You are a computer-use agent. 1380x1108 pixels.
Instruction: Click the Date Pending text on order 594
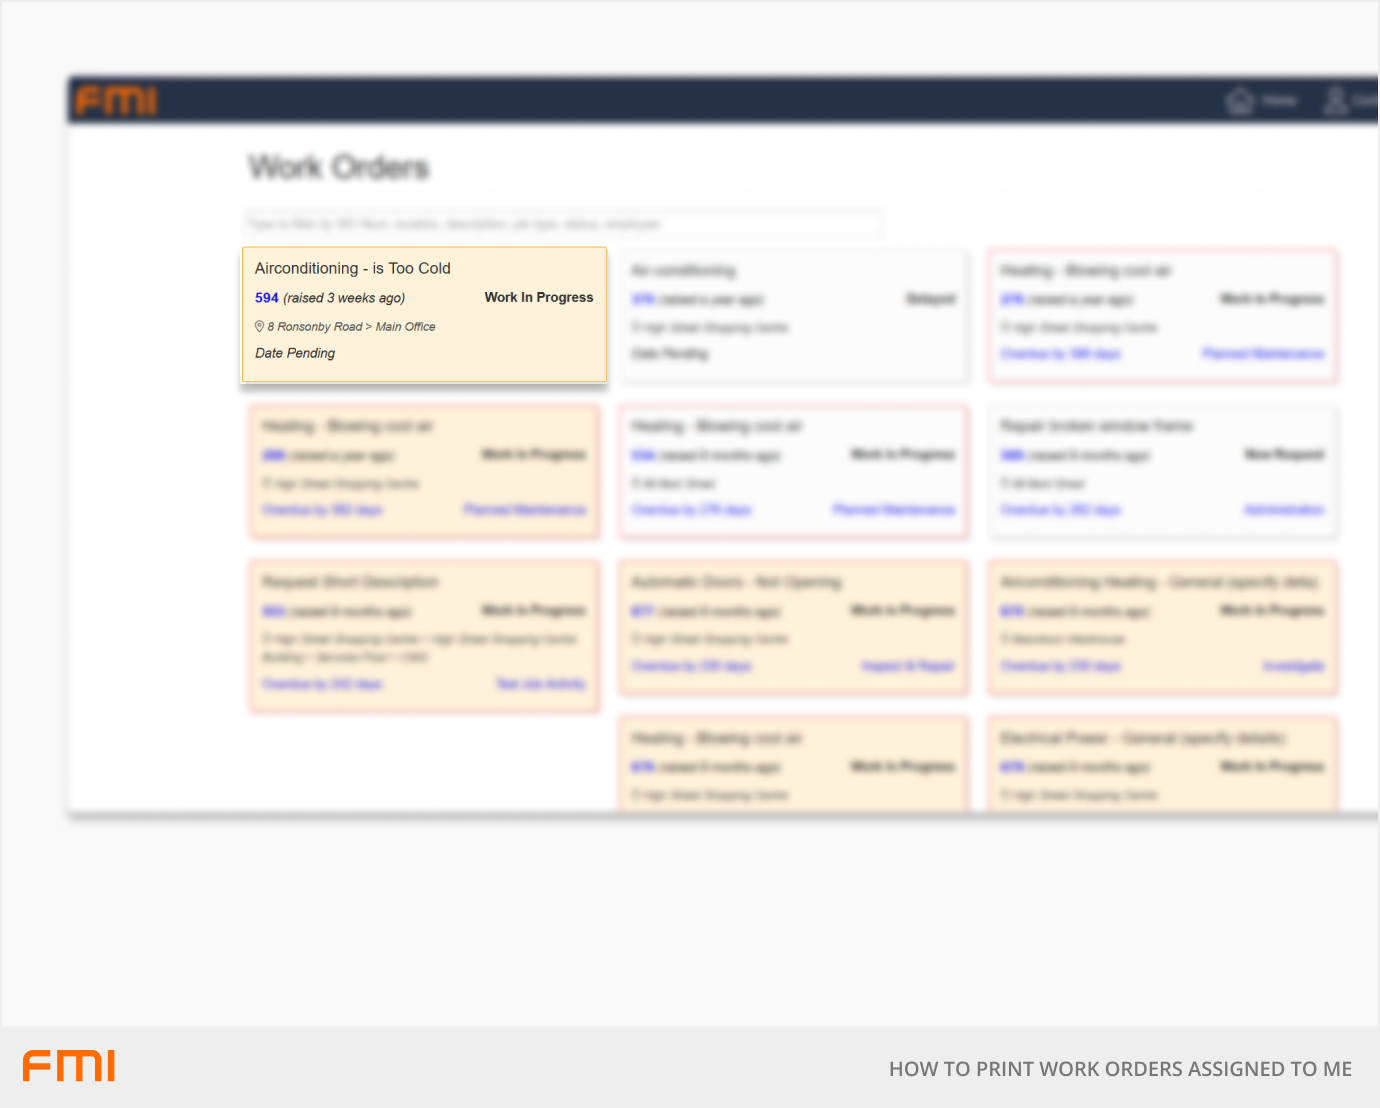pyautogui.click(x=295, y=353)
